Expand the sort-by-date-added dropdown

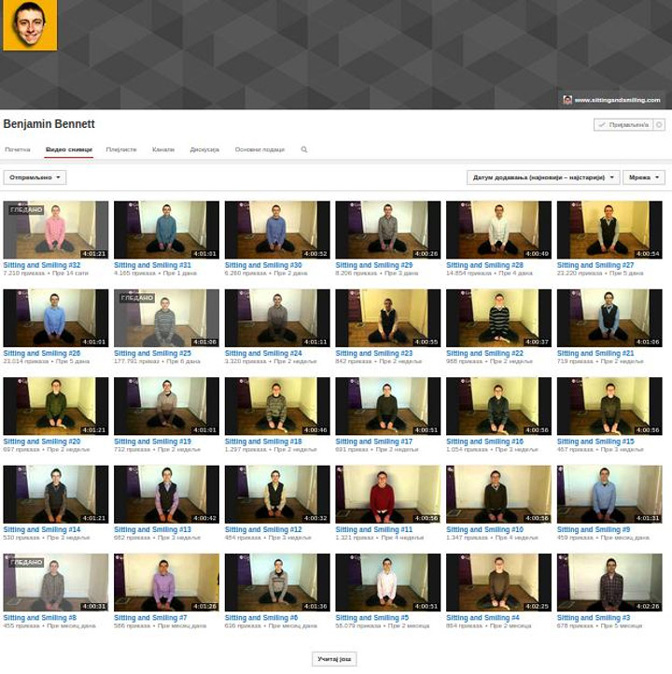pyautogui.click(x=543, y=177)
